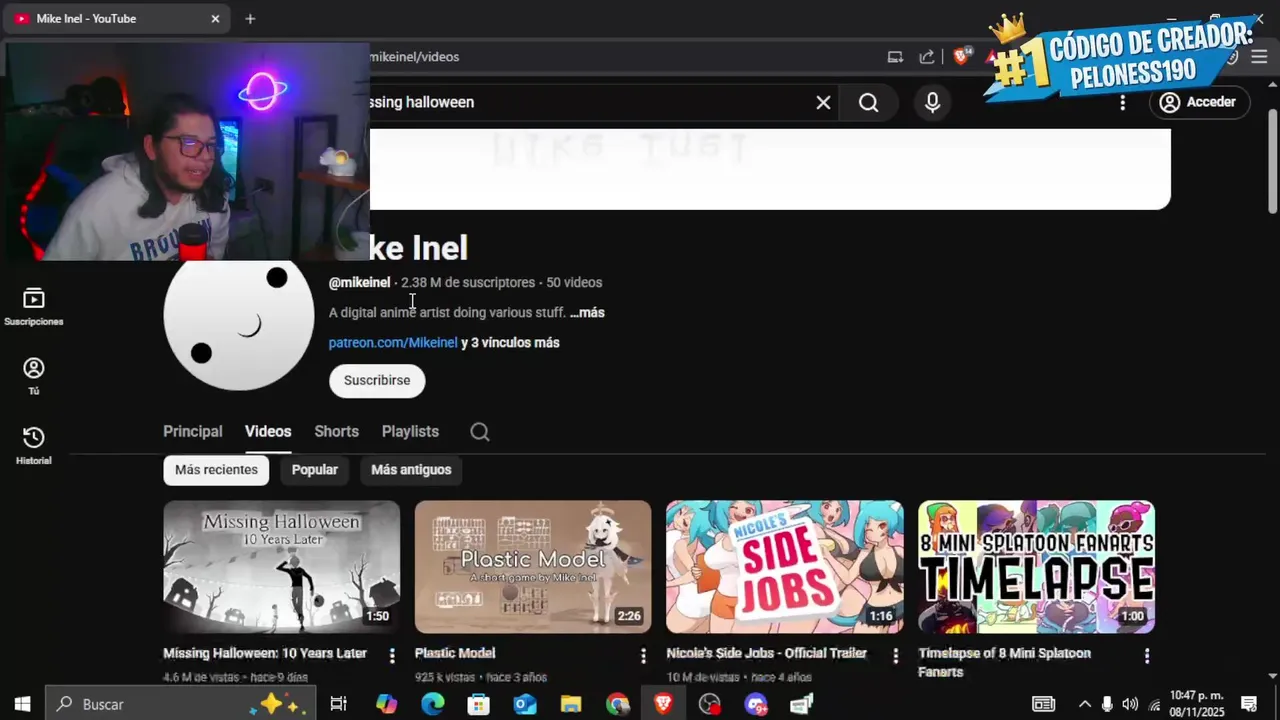Viewport: 1280px width, 720px height.
Task: Show the 3 vínculos más links
Action: (510, 343)
